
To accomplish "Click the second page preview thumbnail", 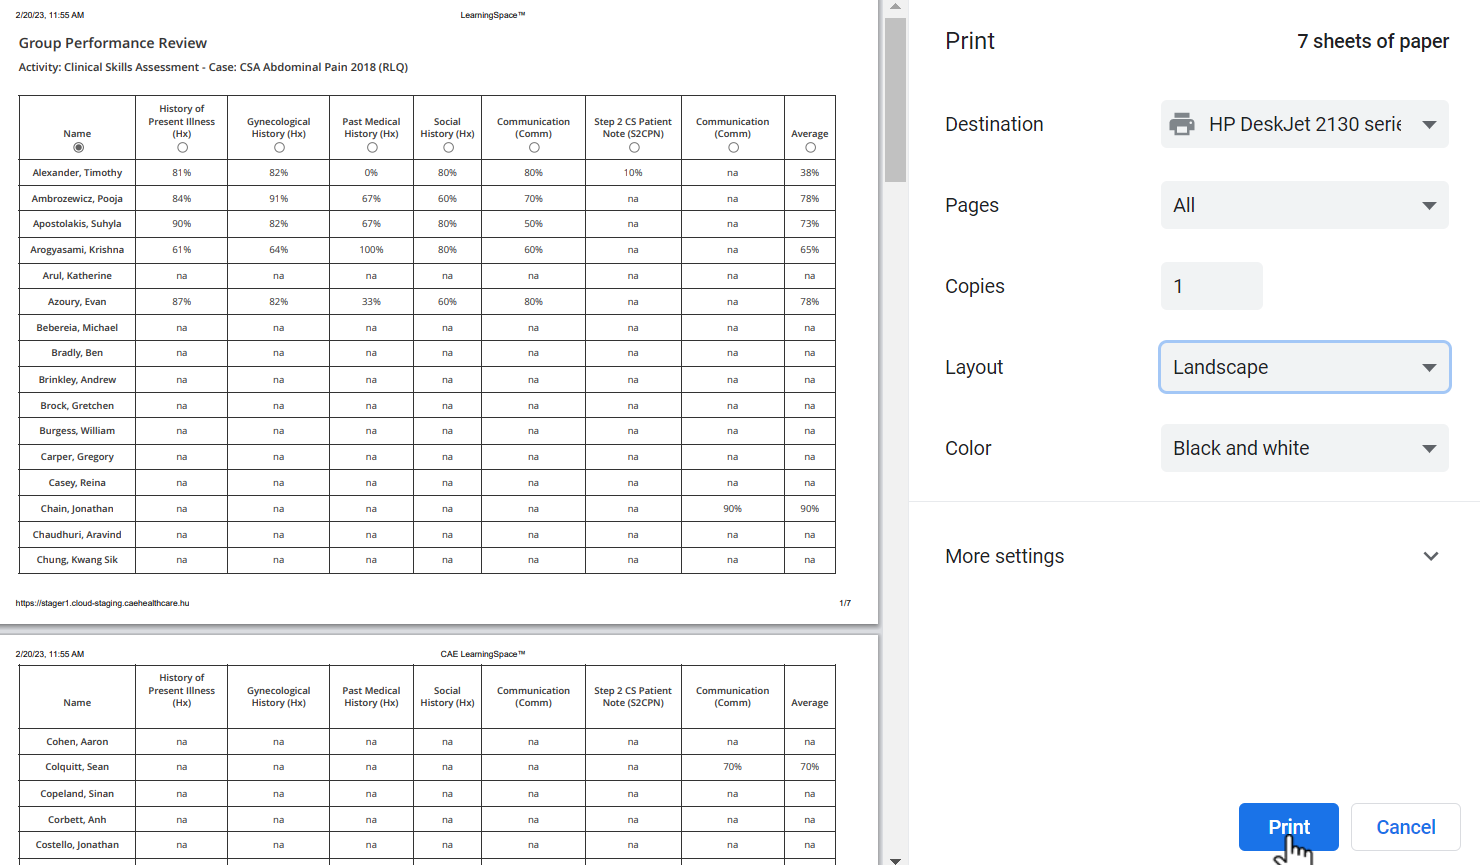I will pyautogui.click(x=439, y=750).
